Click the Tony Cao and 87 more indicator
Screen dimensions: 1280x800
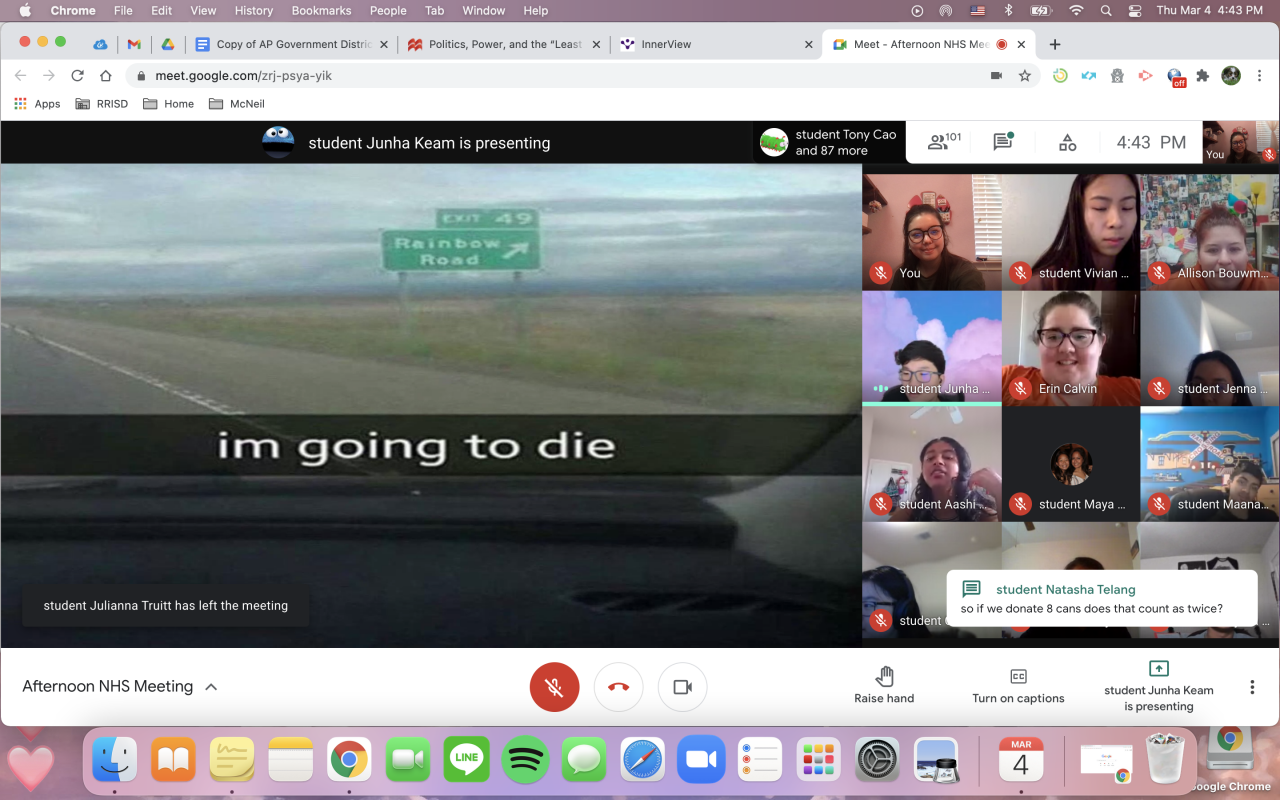point(829,142)
